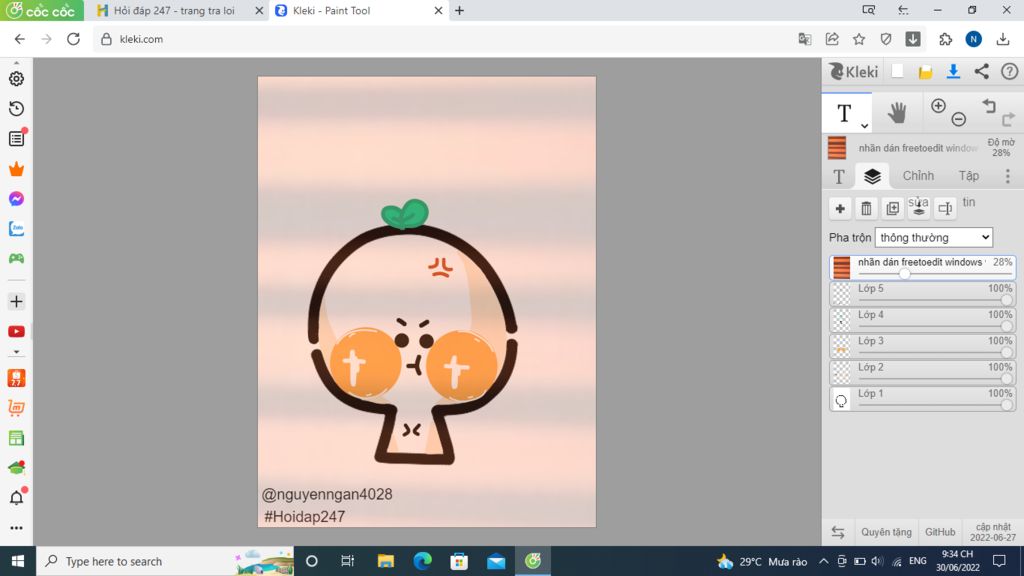Add a sidebar shortcut with plus
This screenshot has height=576, width=1024.
coord(16,302)
